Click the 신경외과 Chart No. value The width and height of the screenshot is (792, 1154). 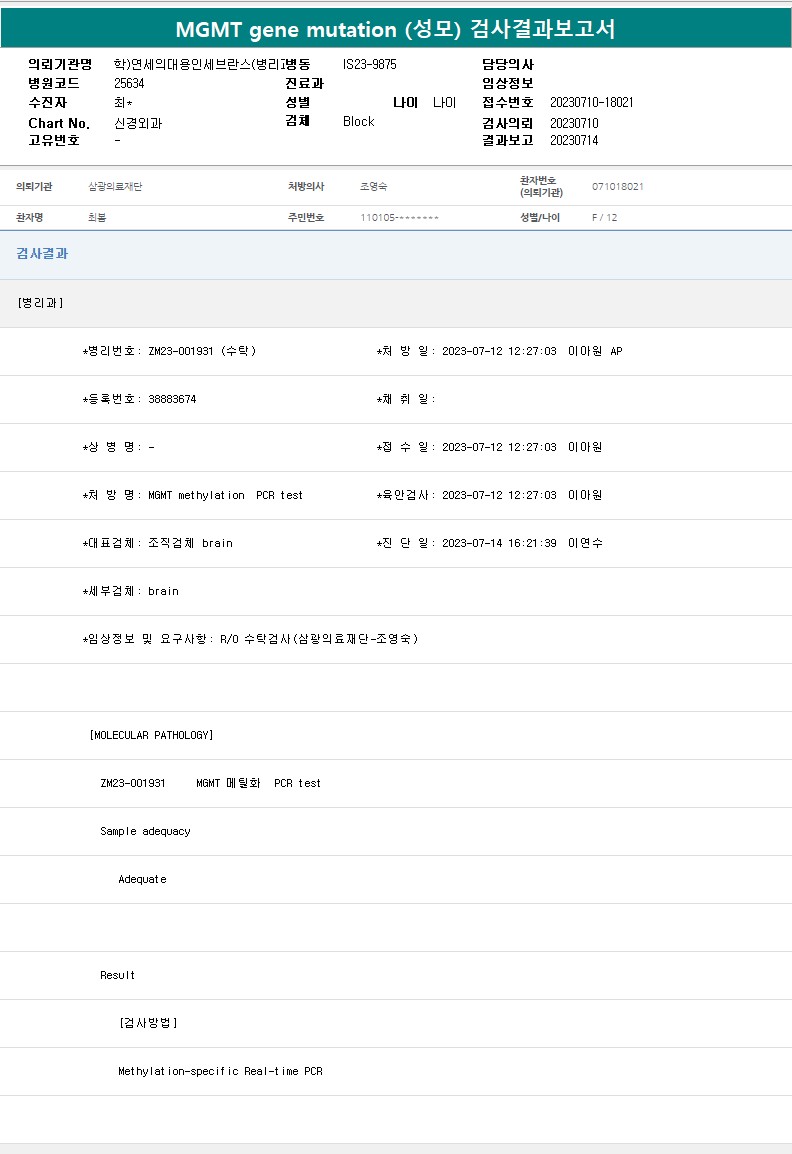[138, 123]
